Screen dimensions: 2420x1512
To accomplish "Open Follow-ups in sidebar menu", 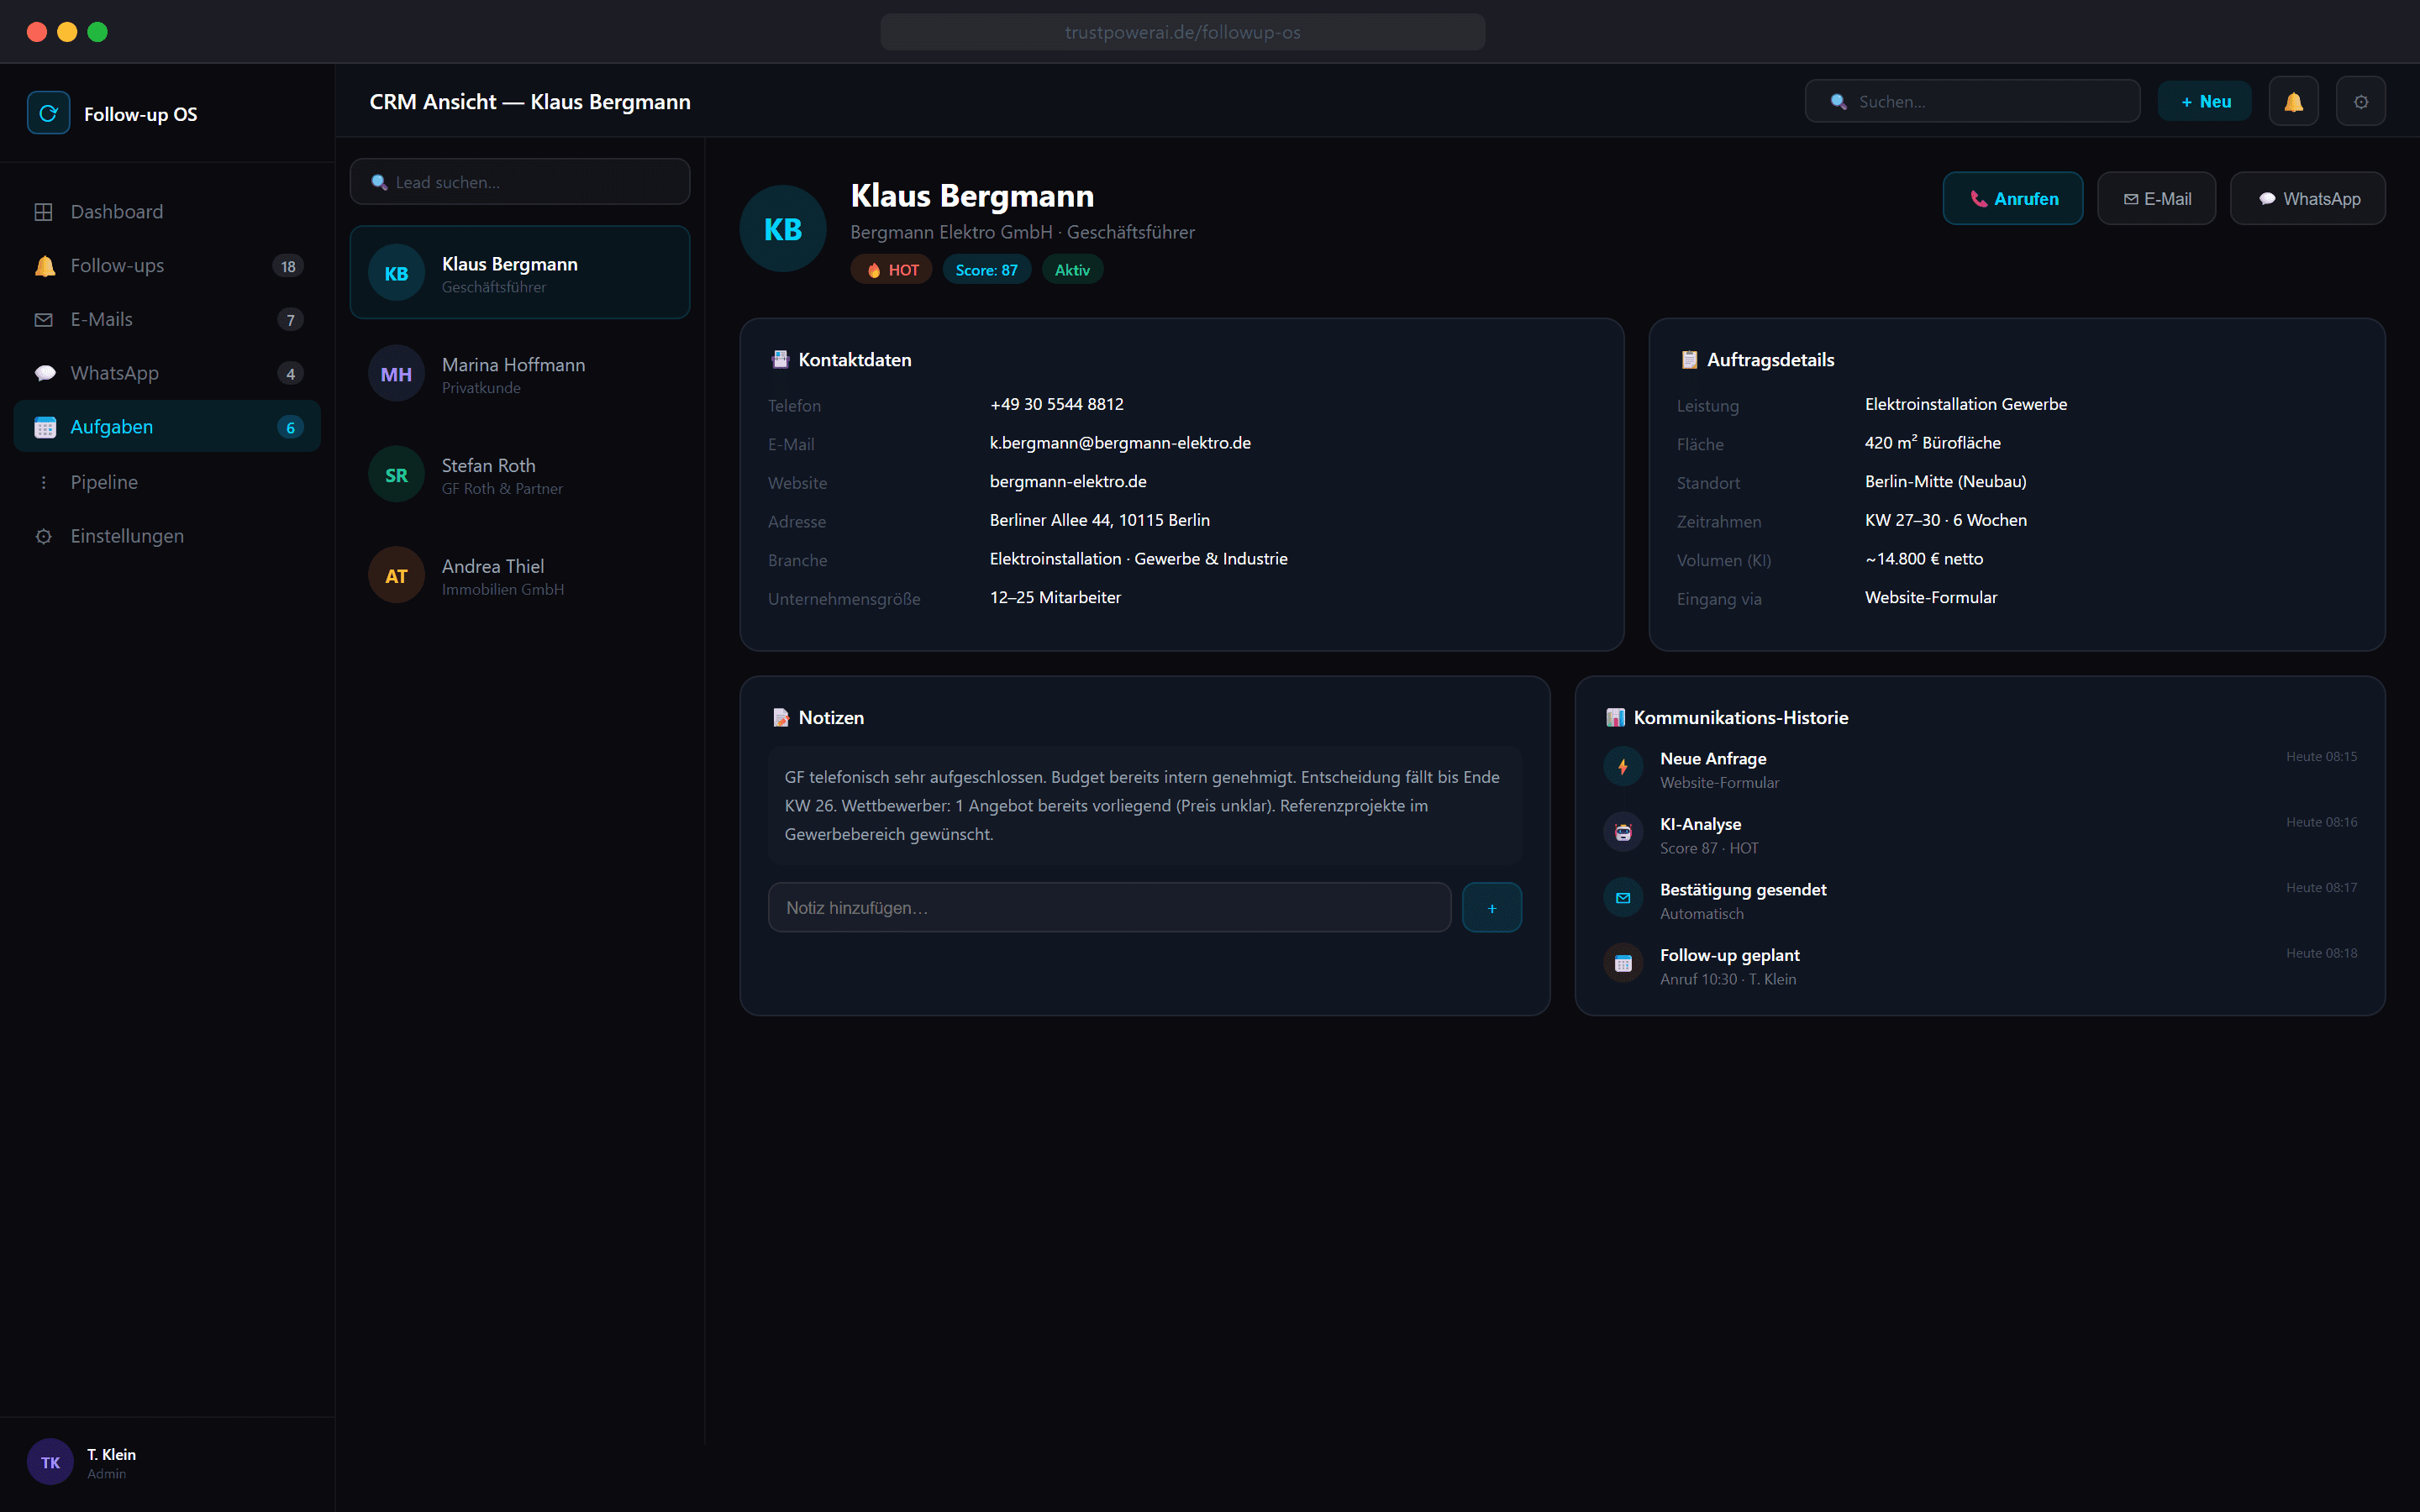I will [167, 266].
